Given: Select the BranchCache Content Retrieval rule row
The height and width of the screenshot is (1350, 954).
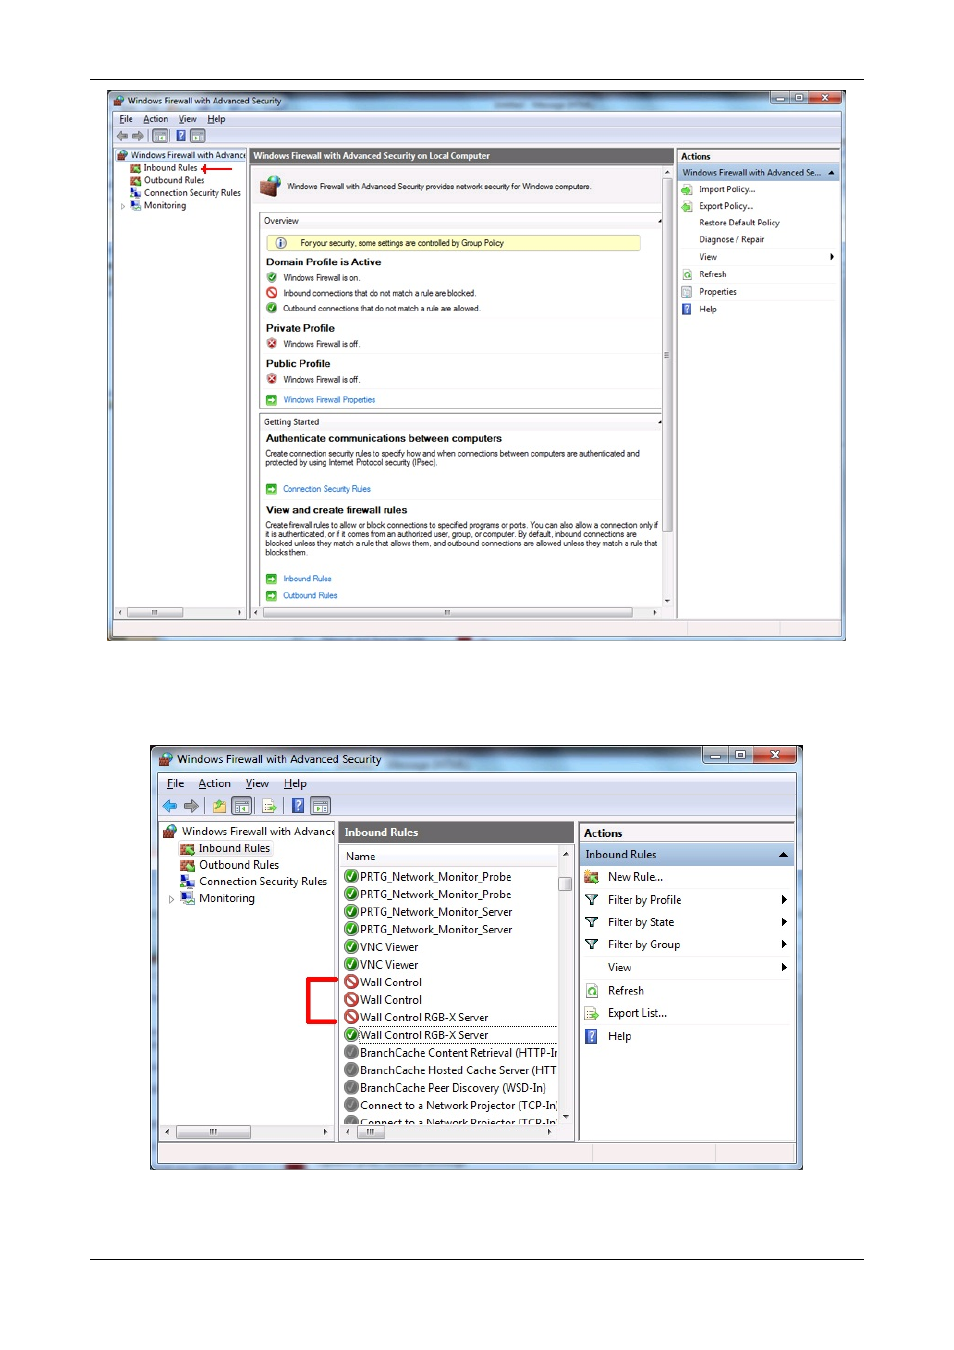Looking at the screenshot, I should tap(450, 1052).
